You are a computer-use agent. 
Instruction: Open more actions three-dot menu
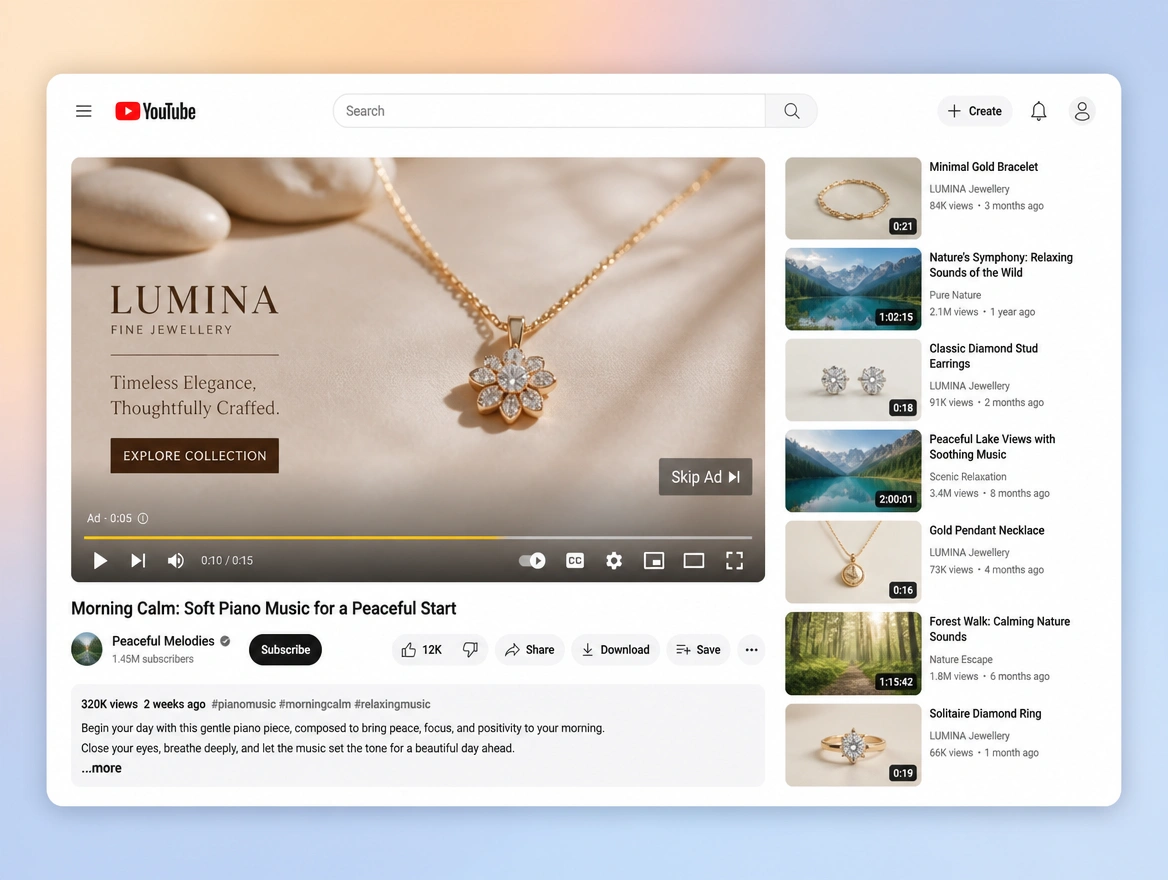[x=751, y=650]
